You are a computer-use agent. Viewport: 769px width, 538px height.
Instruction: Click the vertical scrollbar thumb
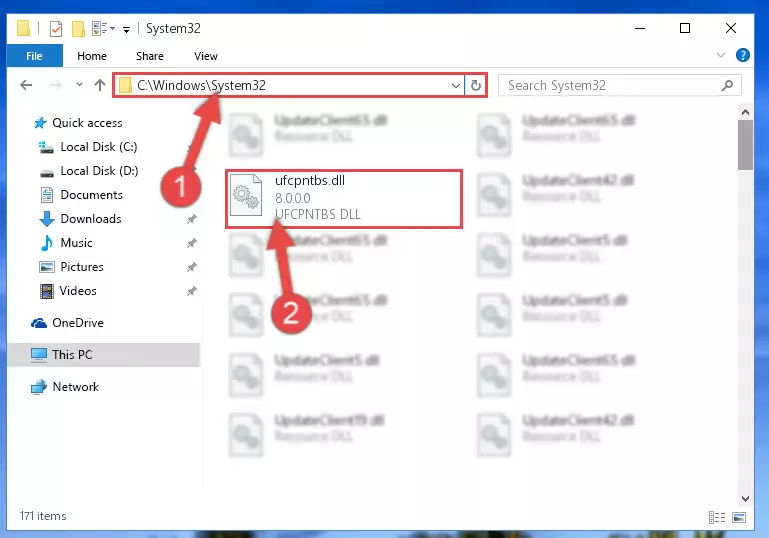click(x=745, y=145)
